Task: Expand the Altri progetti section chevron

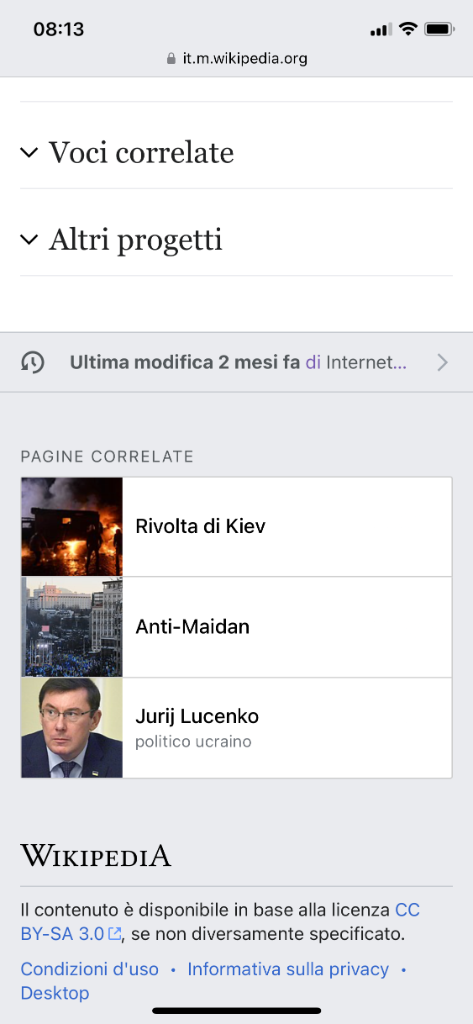Action: (x=29, y=240)
